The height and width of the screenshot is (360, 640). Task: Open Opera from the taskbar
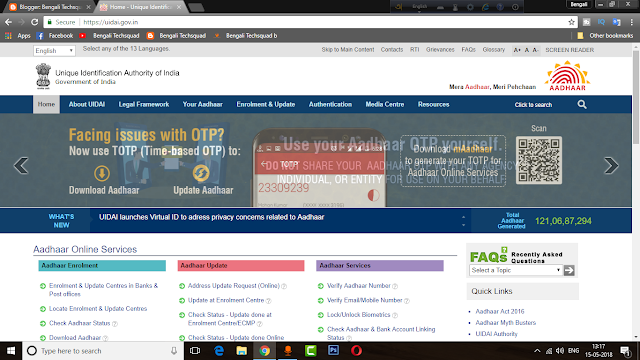(356, 351)
